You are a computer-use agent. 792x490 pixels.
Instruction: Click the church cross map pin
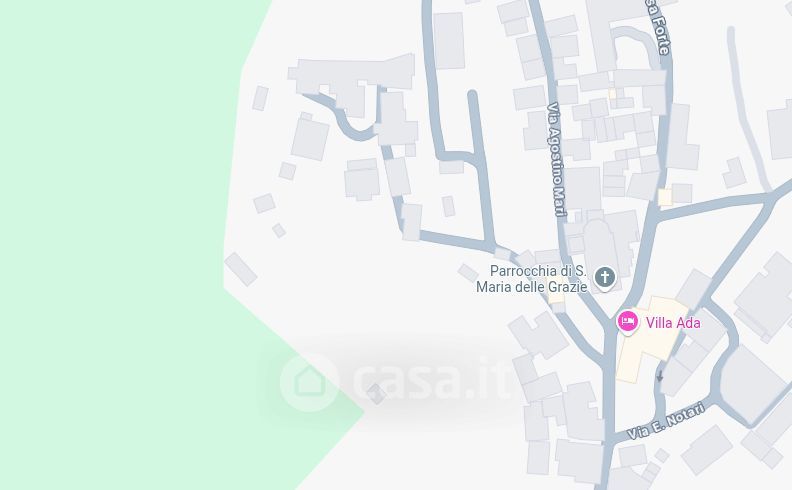click(x=605, y=277)
